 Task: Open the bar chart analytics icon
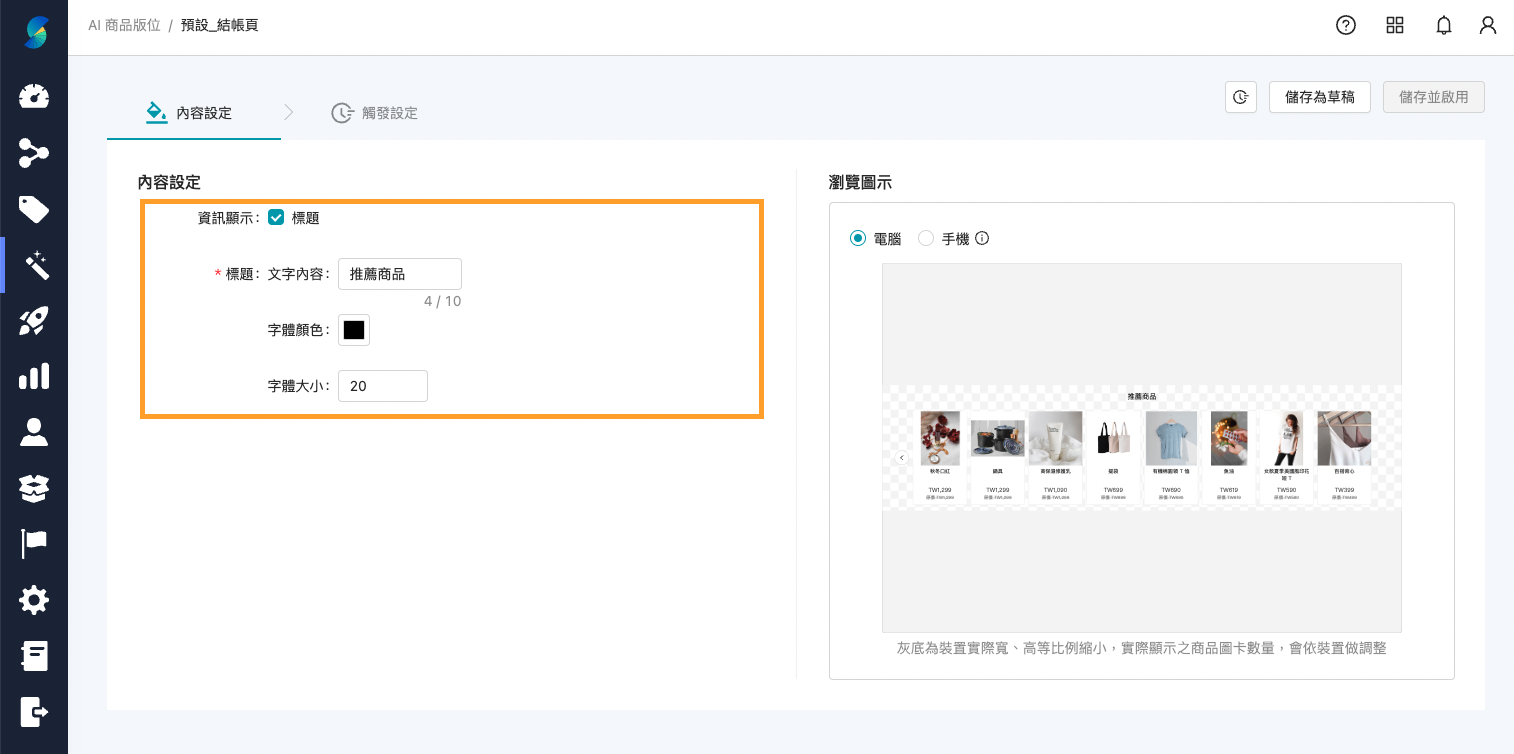pyautogui.click(x=34, y=377)
